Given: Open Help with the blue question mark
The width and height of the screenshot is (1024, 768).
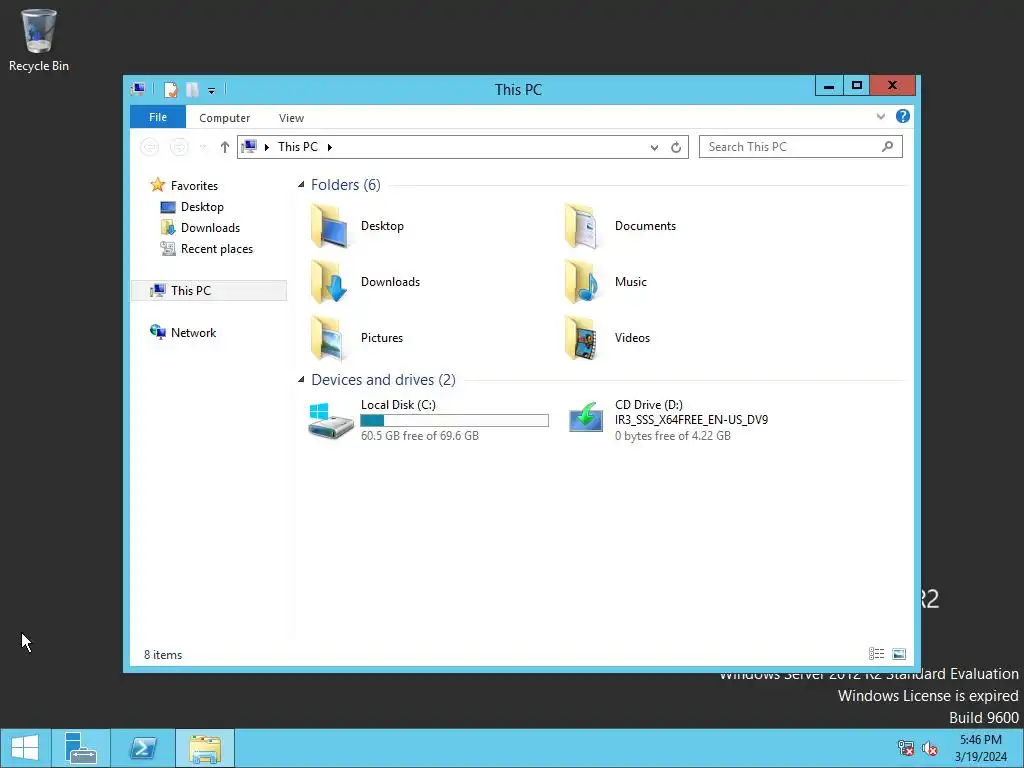Looking at the screenshot, I should [903, 116].
